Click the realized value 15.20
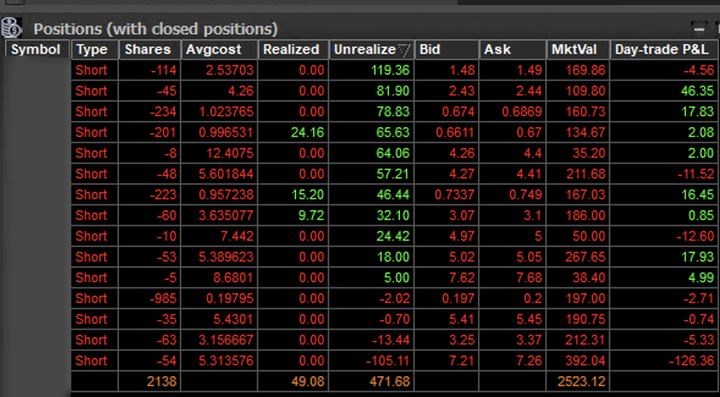Viewport: 720px width, 397px height. pos(293,195)
